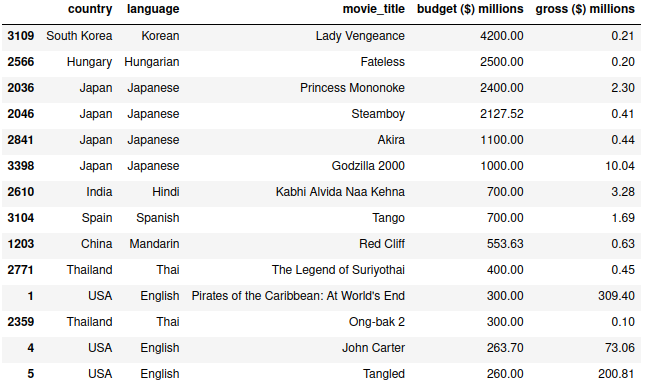Screen dimensions: 646x387
Task: Click Pirates of the Caribbean title cell
Action: tap(298, 296)
